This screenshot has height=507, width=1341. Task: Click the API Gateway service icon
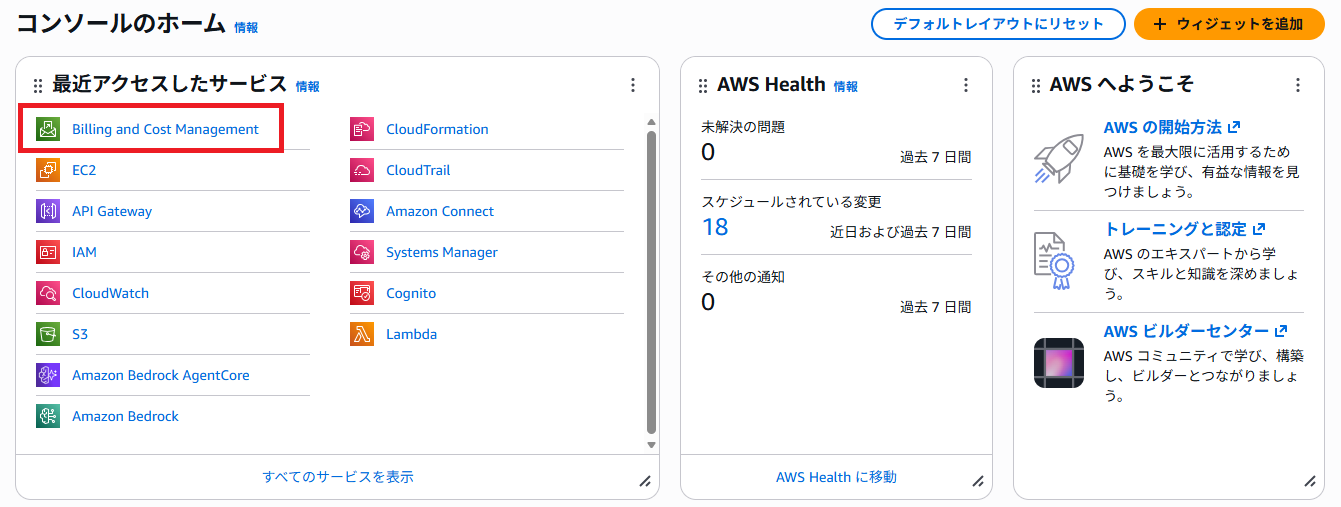pyautogui.click(x=48, y=211)
